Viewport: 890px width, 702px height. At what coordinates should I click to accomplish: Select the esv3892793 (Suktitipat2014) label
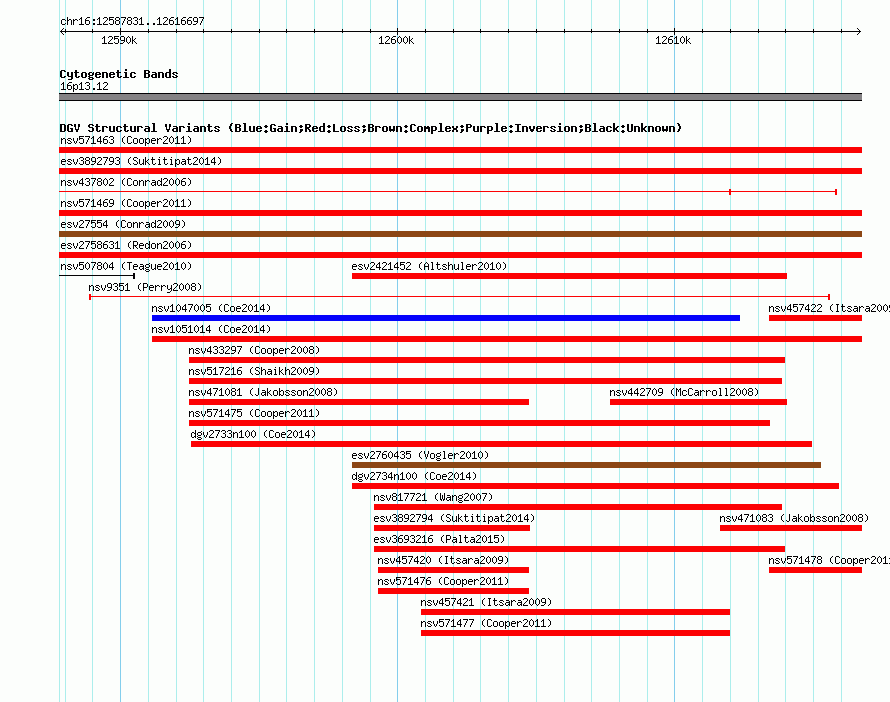tap(141, 161)
